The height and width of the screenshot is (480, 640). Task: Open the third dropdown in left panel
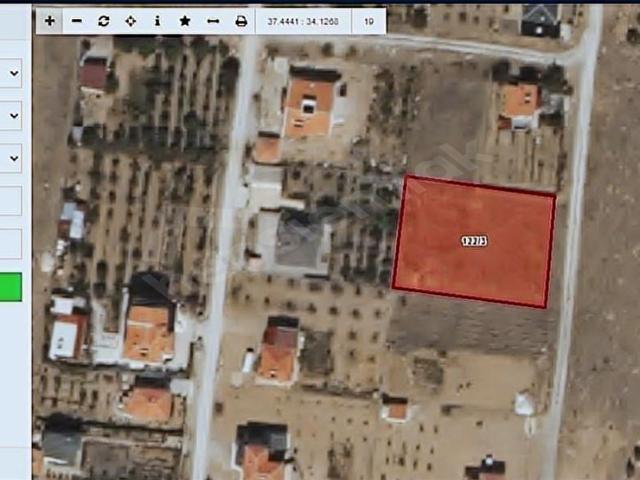11,158
